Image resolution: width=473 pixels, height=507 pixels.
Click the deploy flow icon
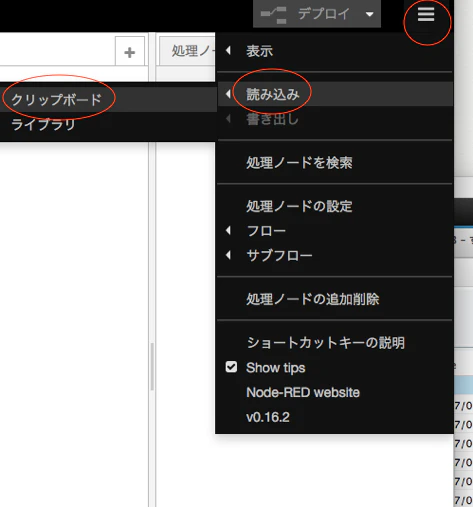coord(274,14)
